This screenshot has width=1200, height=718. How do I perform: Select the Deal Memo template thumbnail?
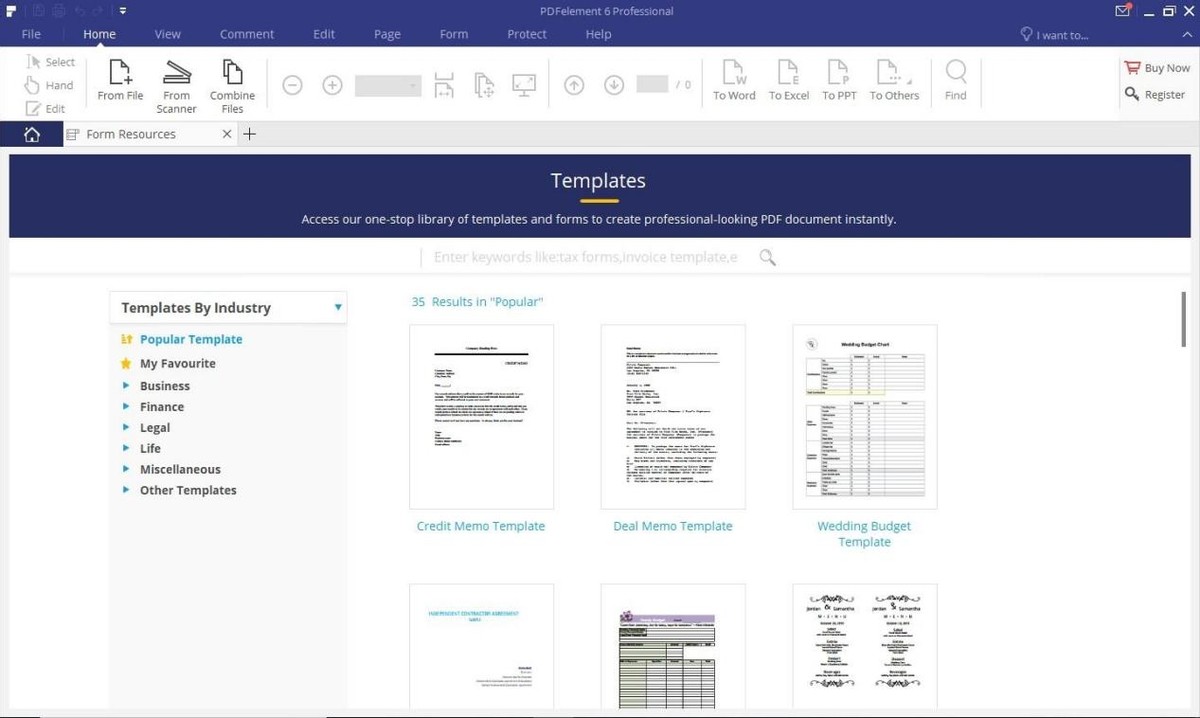point(673,417)
